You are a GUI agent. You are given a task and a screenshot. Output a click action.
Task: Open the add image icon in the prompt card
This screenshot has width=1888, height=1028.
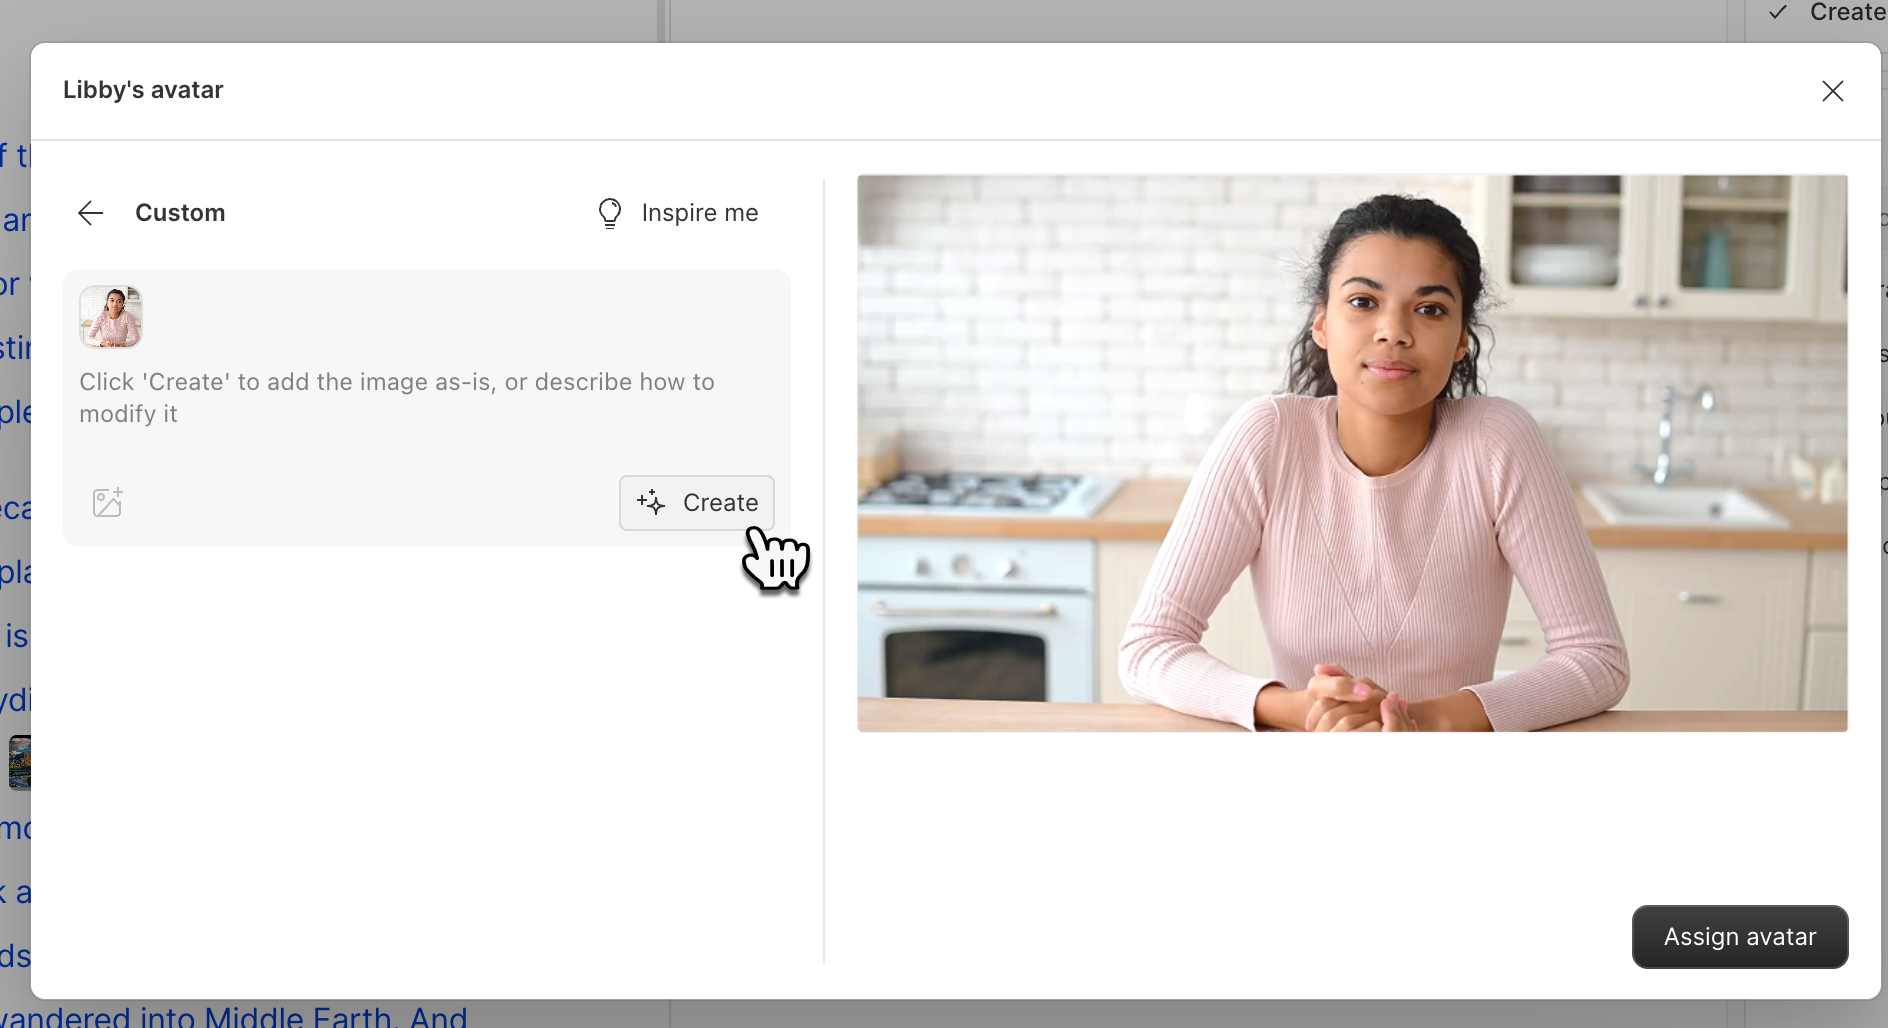tap(107, 502)
